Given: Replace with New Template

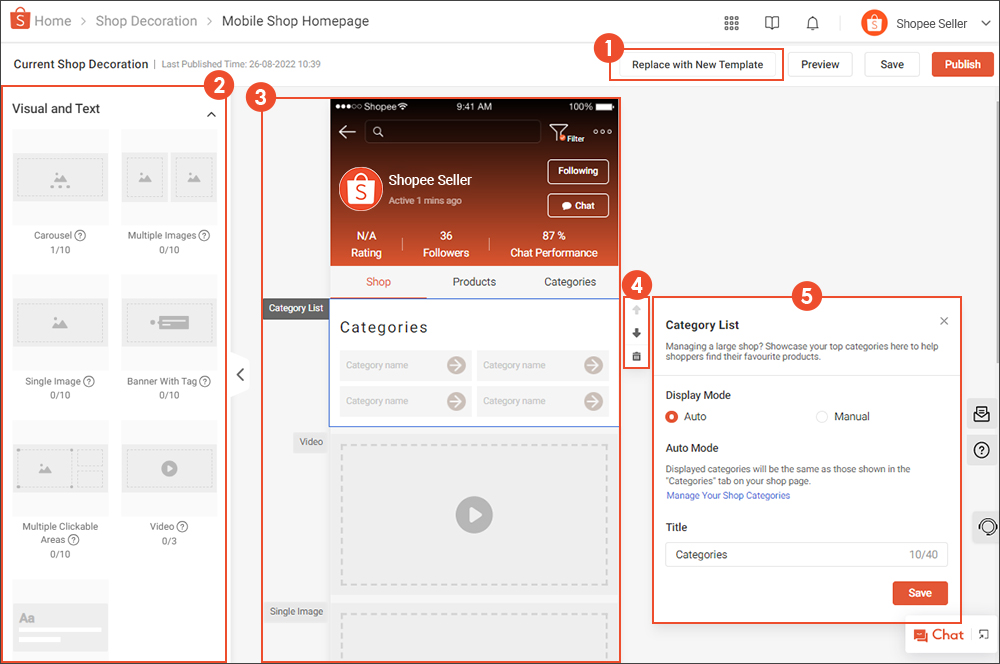Looking at the screenshot, I should tap(696, 63).
